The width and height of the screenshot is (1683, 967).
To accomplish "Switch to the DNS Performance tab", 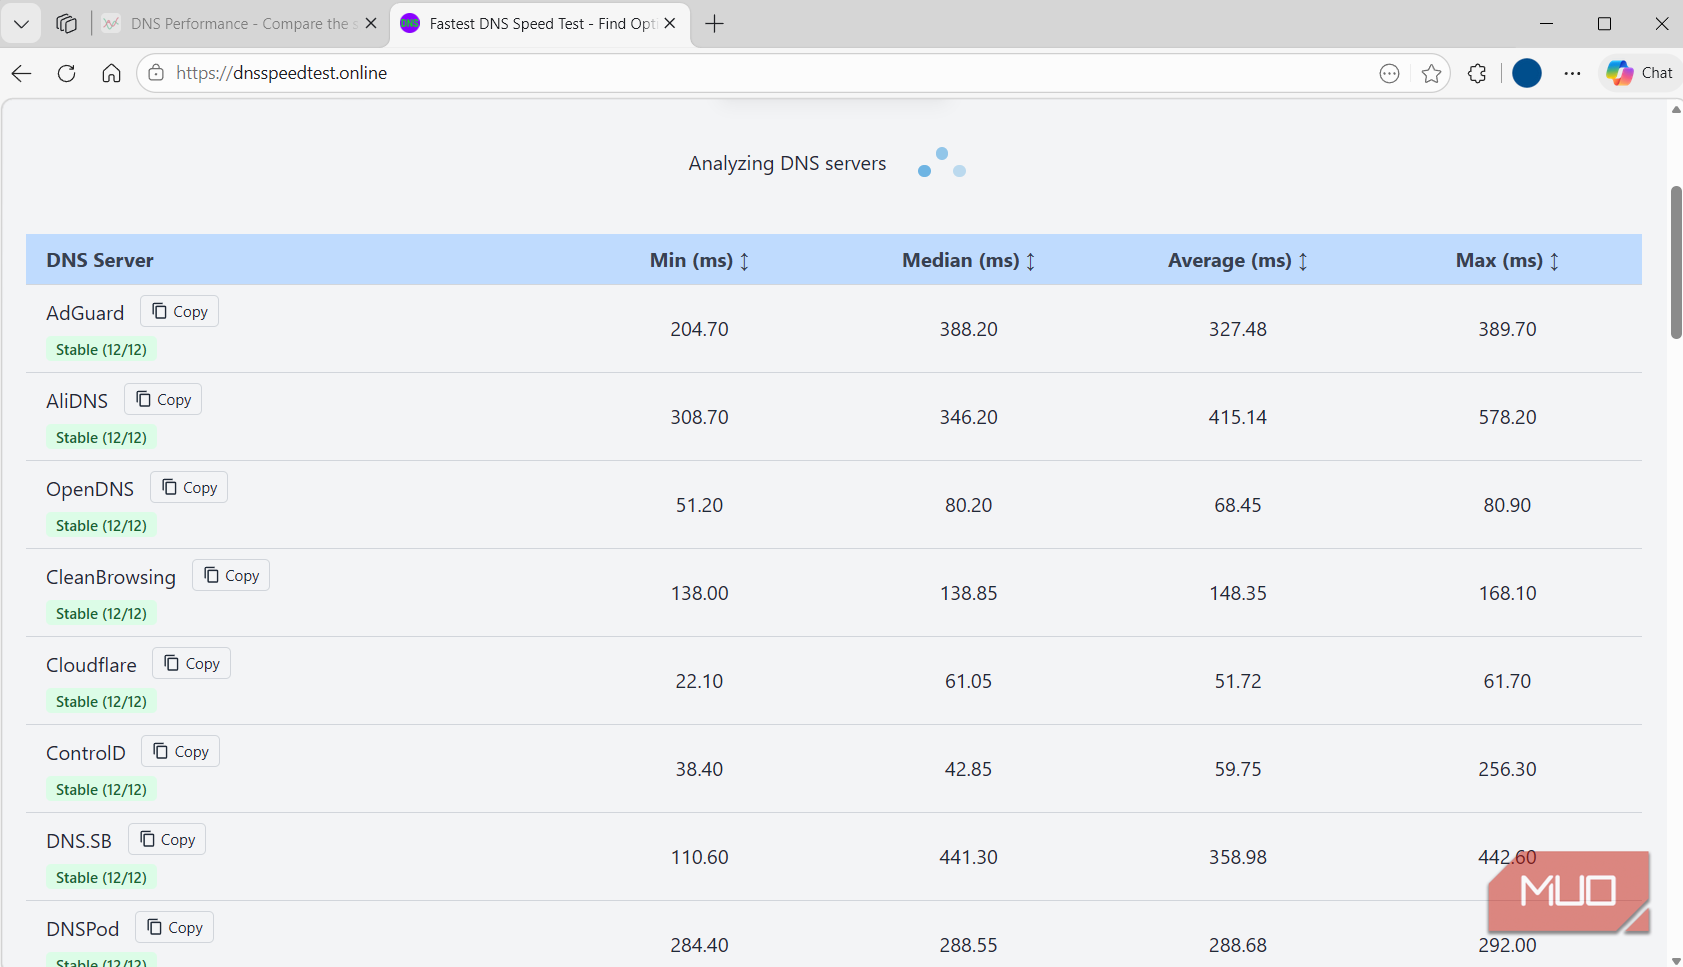I will (240, 24).
